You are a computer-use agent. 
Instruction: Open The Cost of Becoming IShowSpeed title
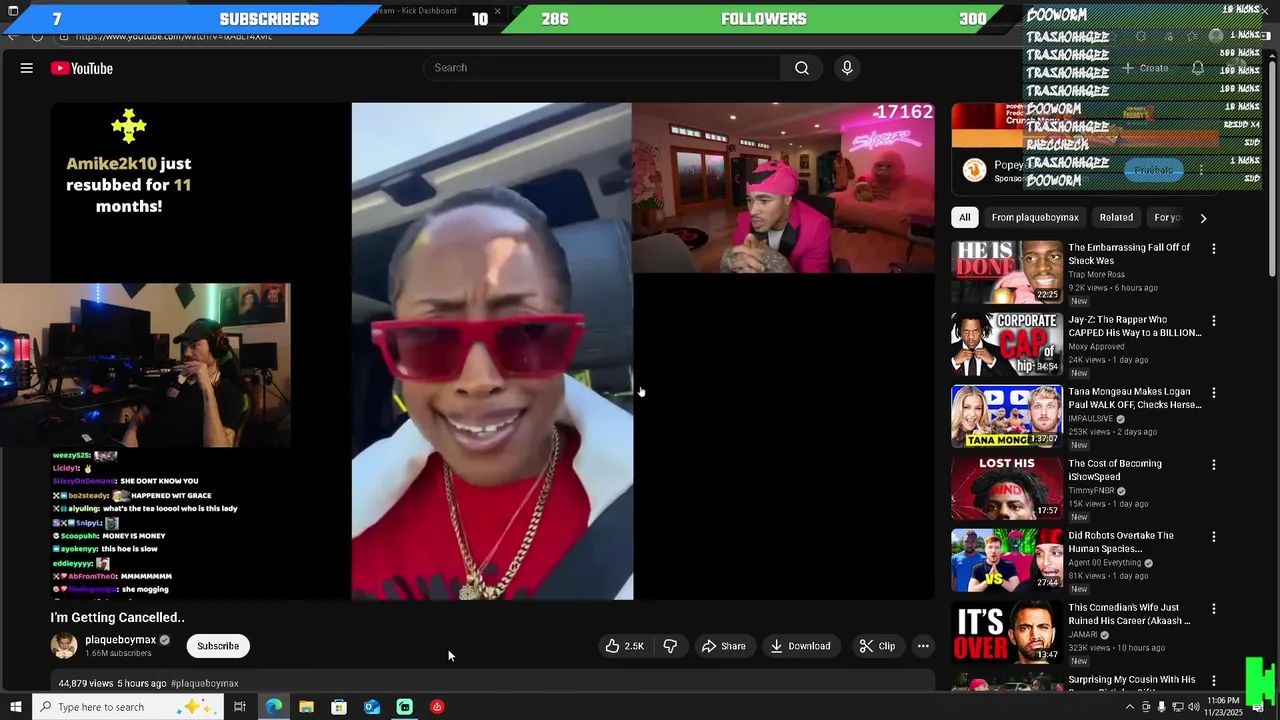[x=1115, y=470]
